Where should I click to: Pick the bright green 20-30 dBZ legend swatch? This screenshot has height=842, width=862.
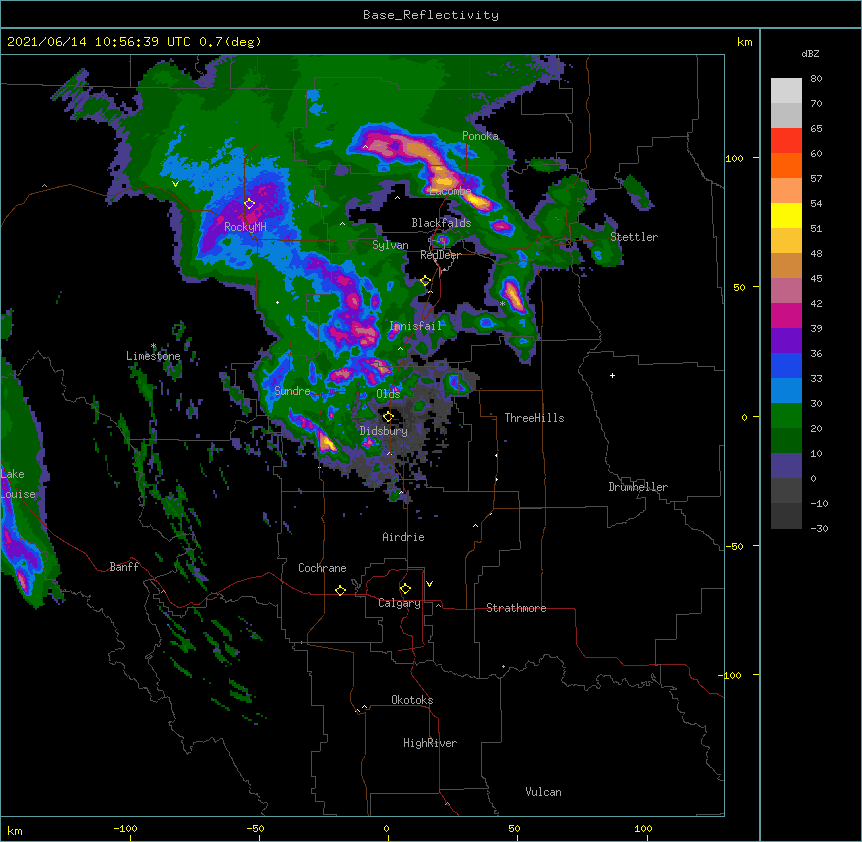786,416
